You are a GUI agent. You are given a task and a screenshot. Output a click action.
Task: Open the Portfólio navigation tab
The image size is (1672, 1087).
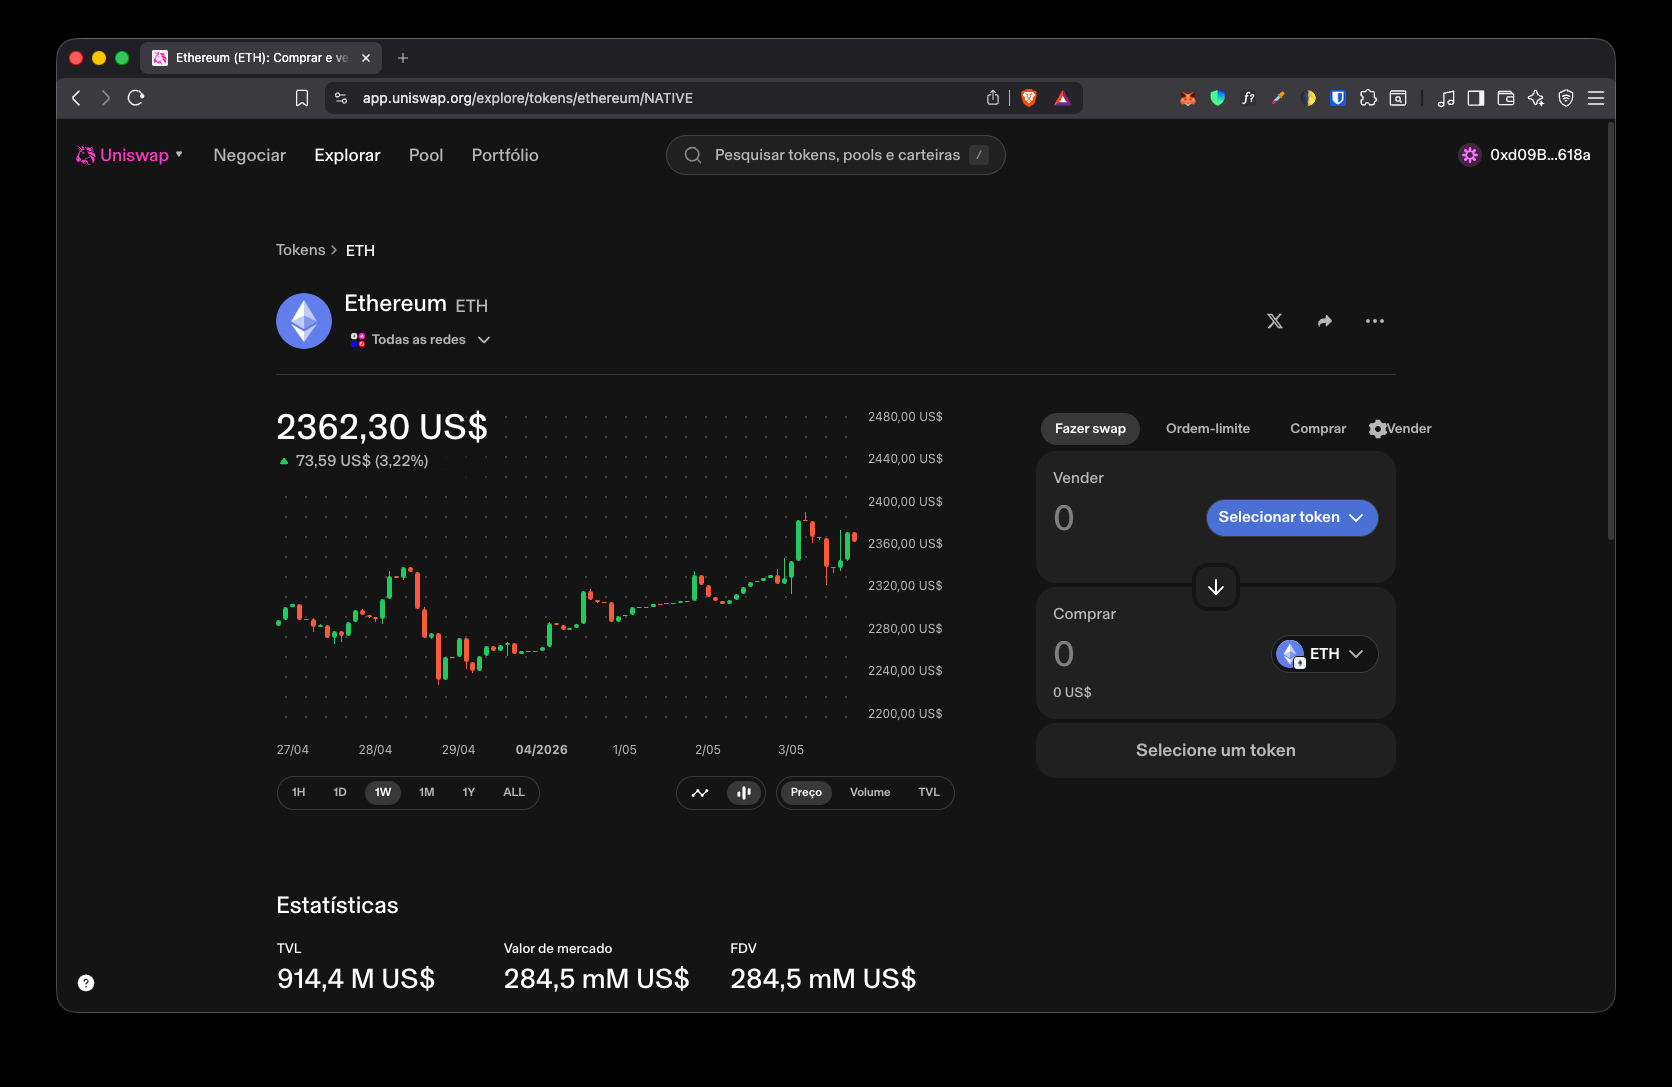tap(505, 155)
